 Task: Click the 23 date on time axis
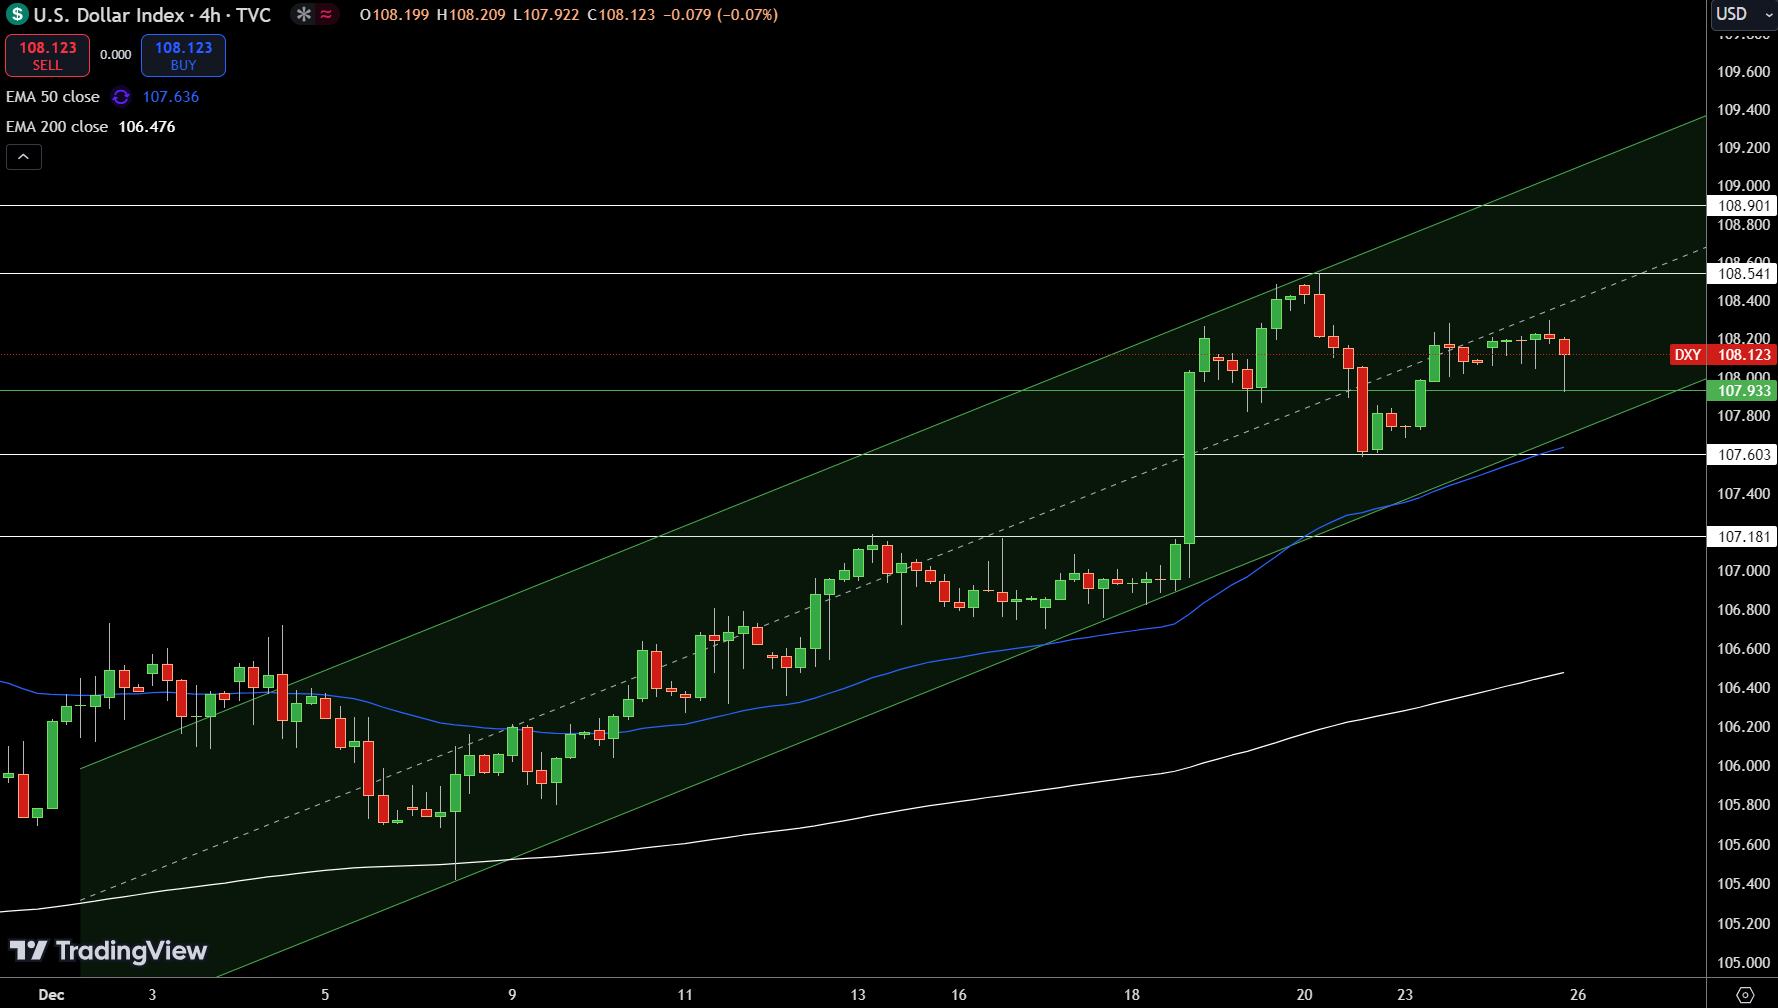click(1405, 995)
